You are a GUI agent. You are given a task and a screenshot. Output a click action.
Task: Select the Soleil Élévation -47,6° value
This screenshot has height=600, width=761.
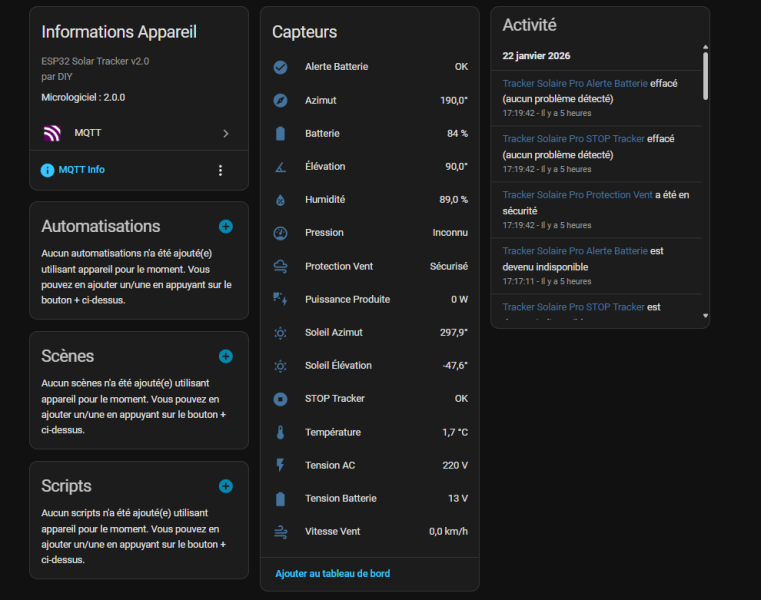(455, 366)
